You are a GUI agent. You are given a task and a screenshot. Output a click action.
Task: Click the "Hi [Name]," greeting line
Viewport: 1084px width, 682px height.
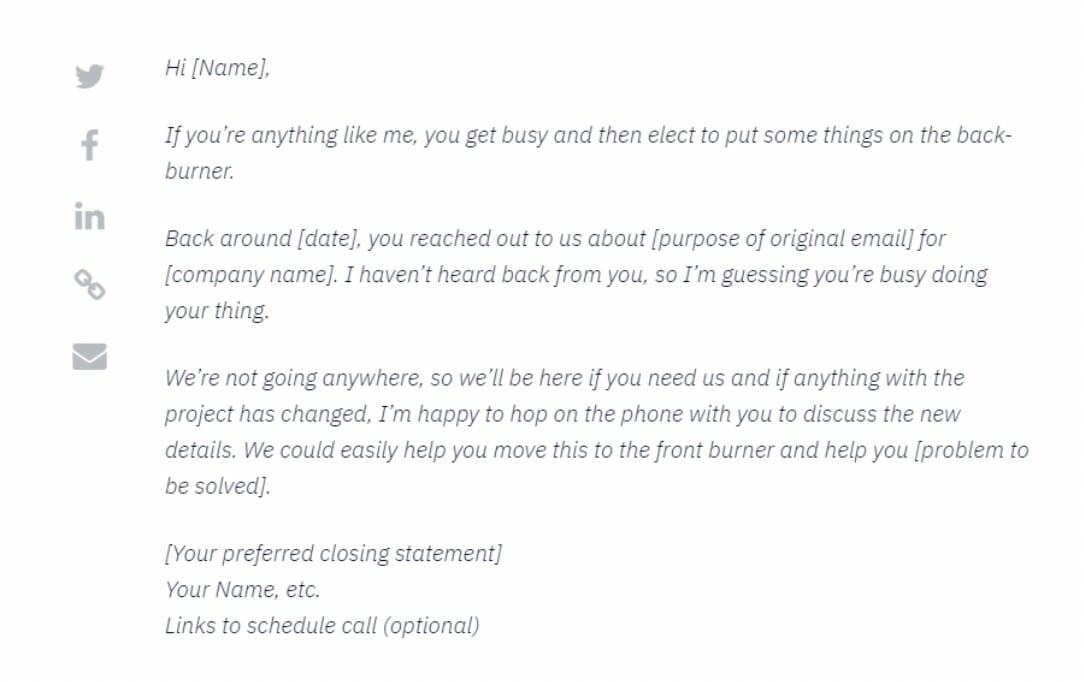click(217, 69)
